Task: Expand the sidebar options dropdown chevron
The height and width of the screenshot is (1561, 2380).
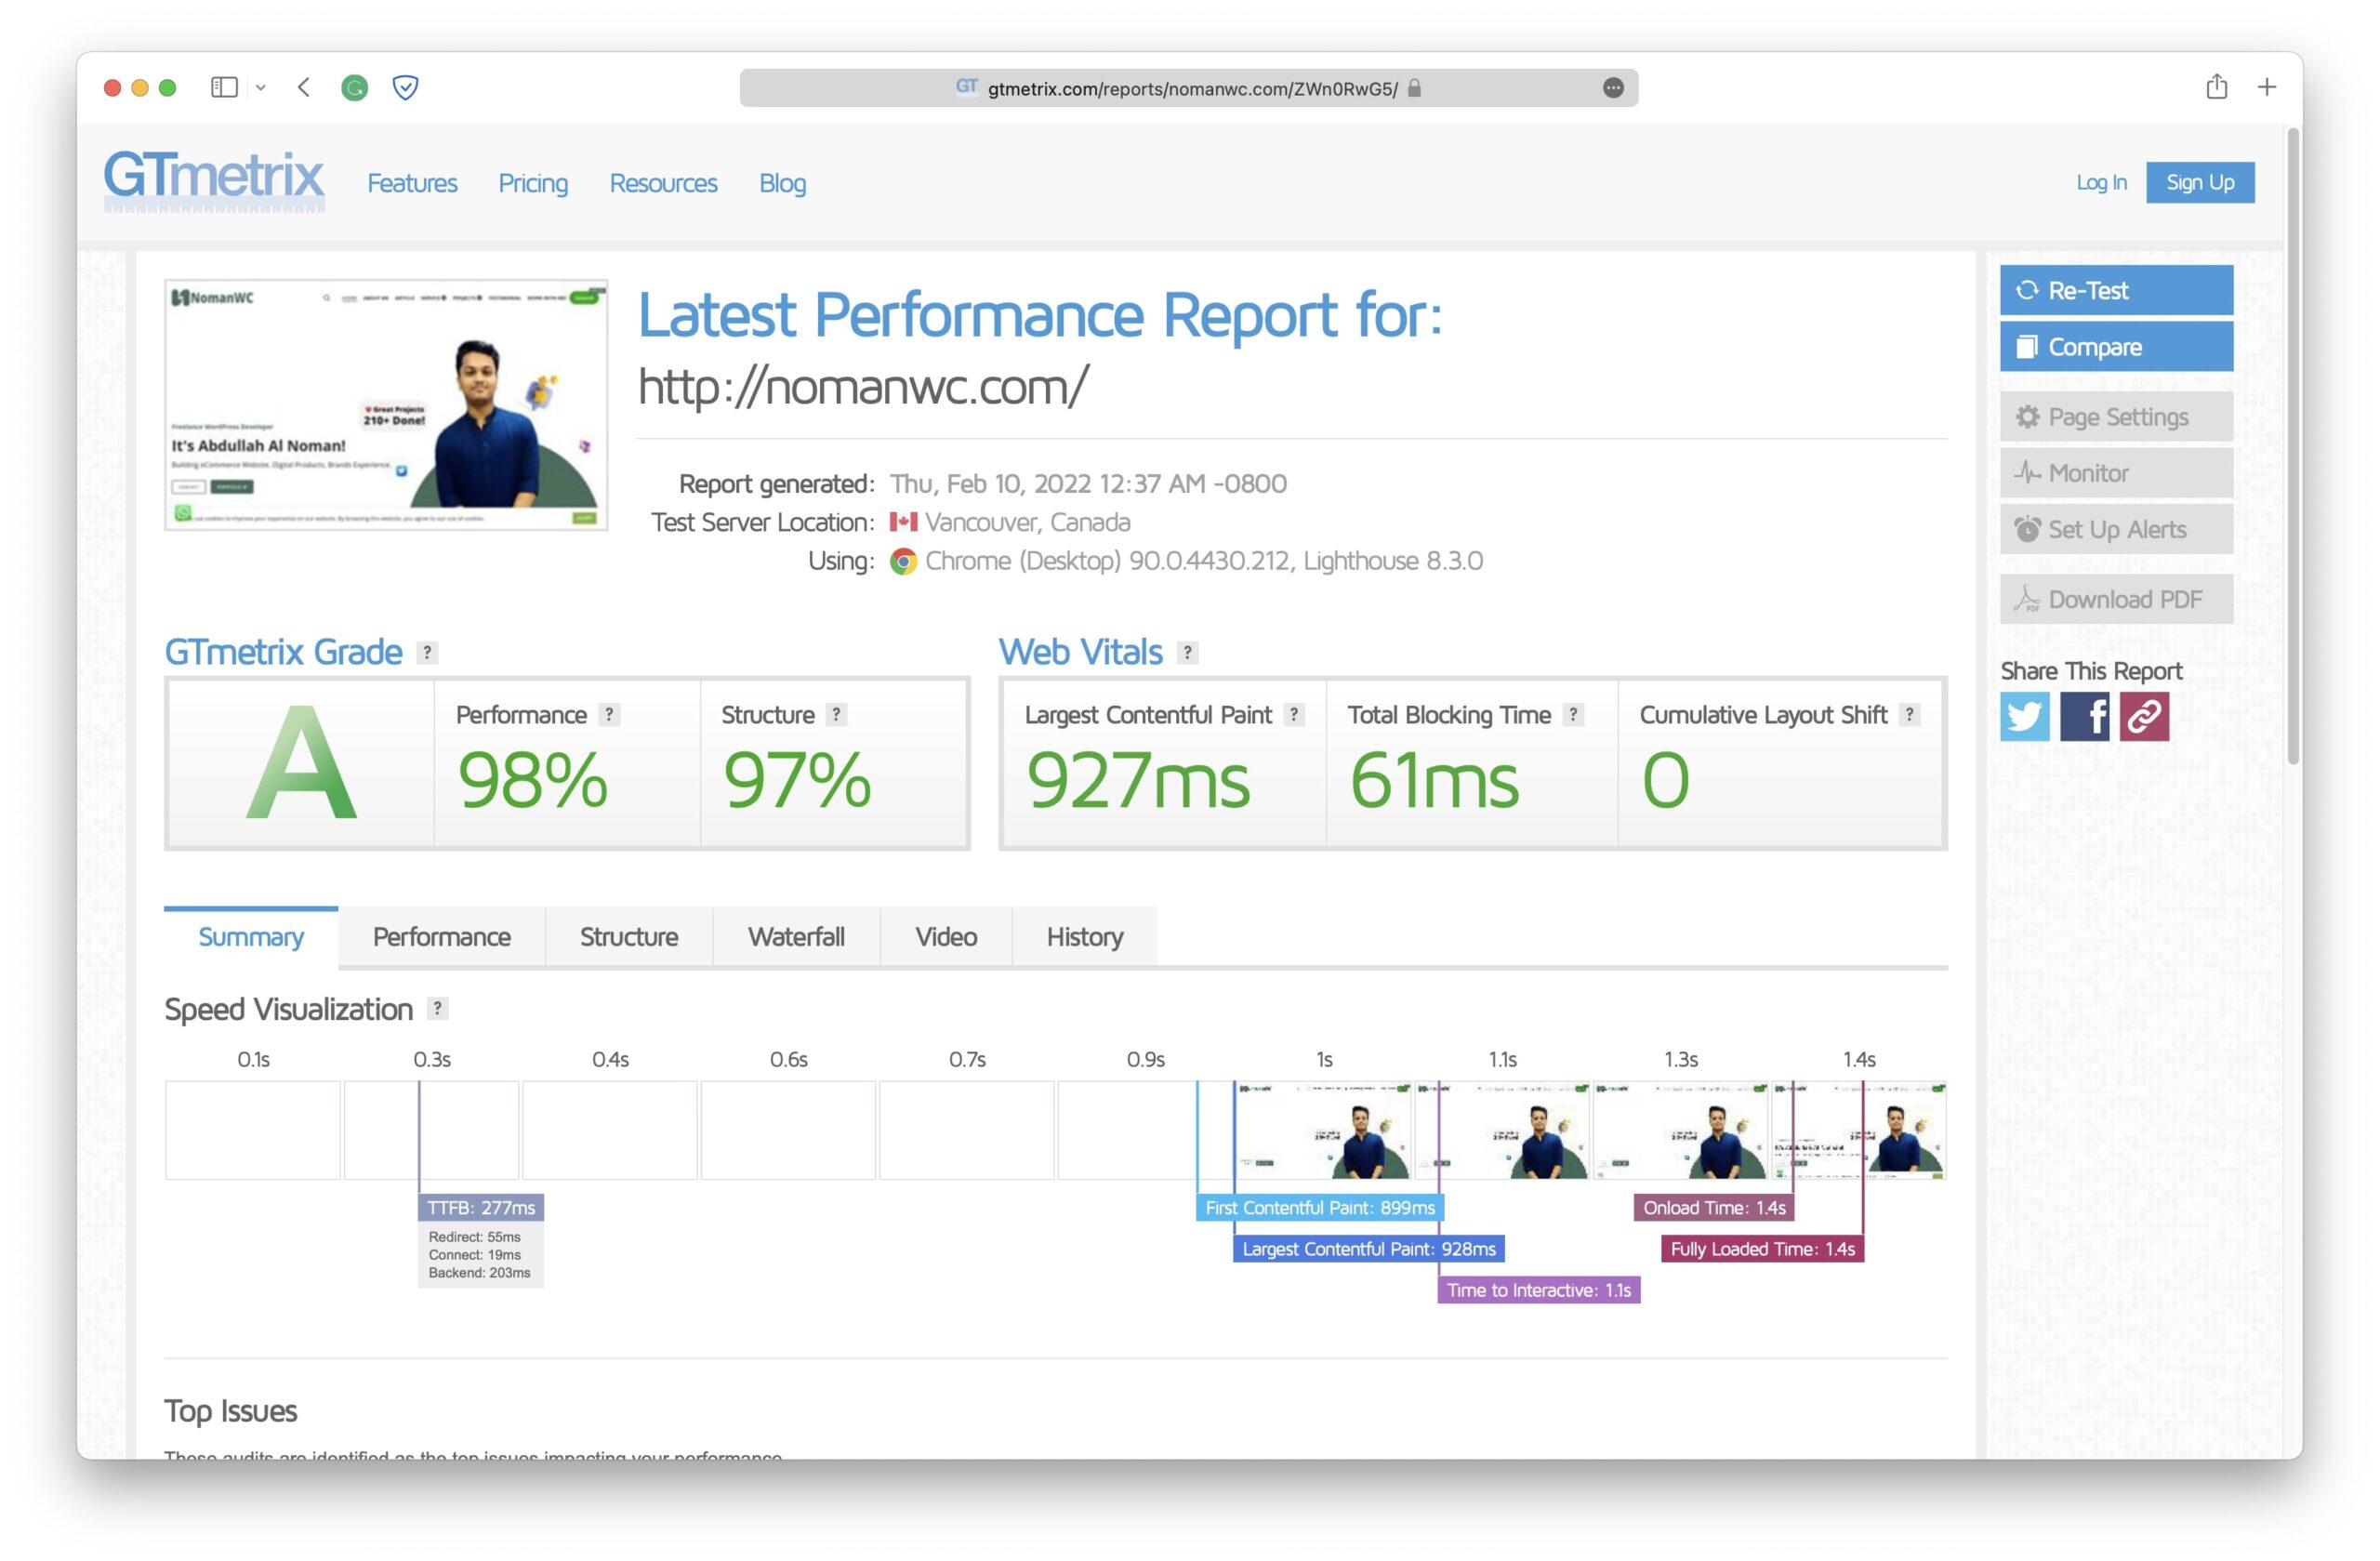Action: (x=261, y=88)
